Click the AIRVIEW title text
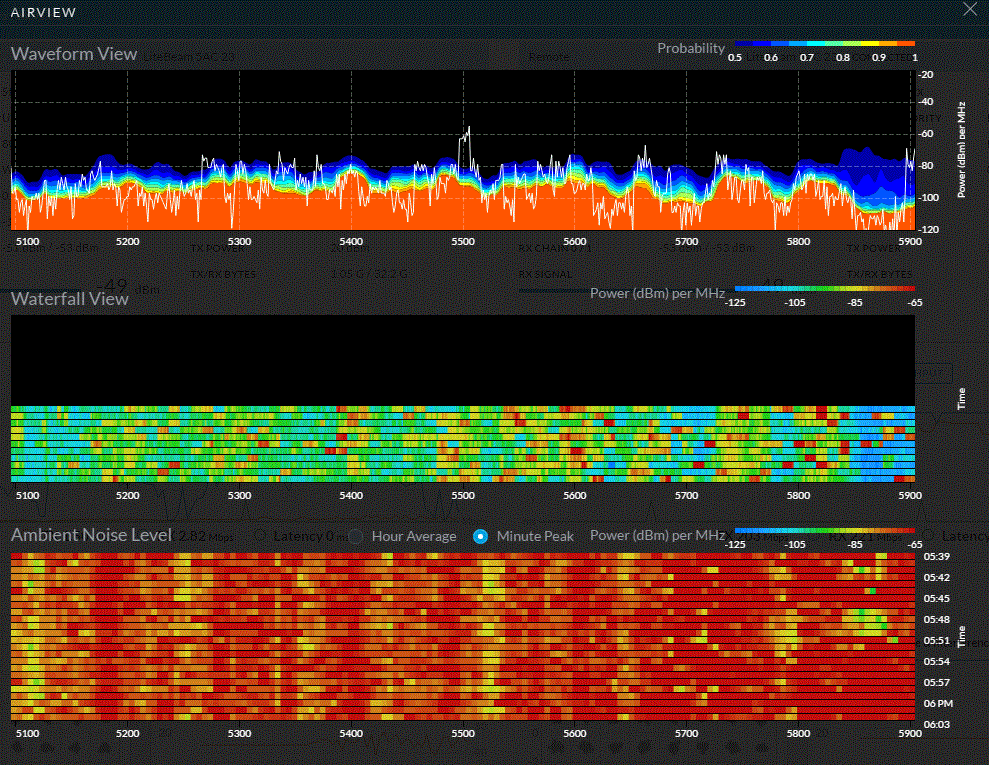 (43, 10)
